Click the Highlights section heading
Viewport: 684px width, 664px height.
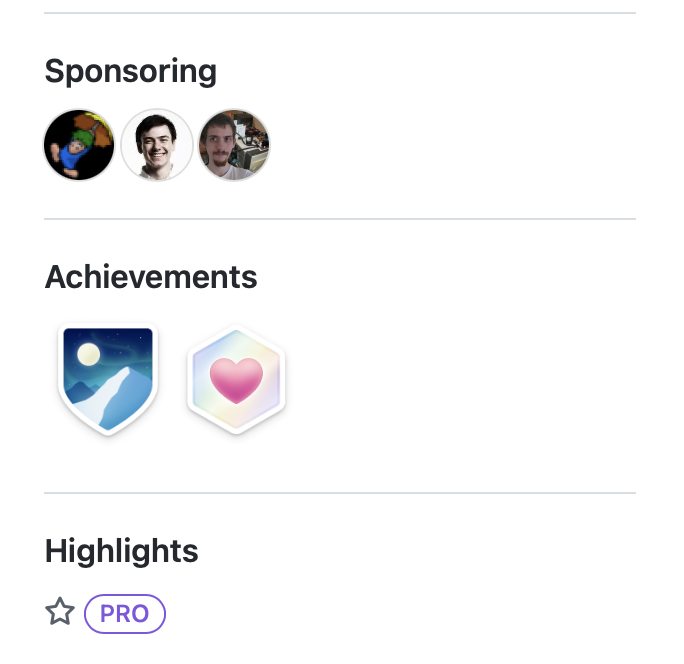pyautogui.click(x=122, y=551)
